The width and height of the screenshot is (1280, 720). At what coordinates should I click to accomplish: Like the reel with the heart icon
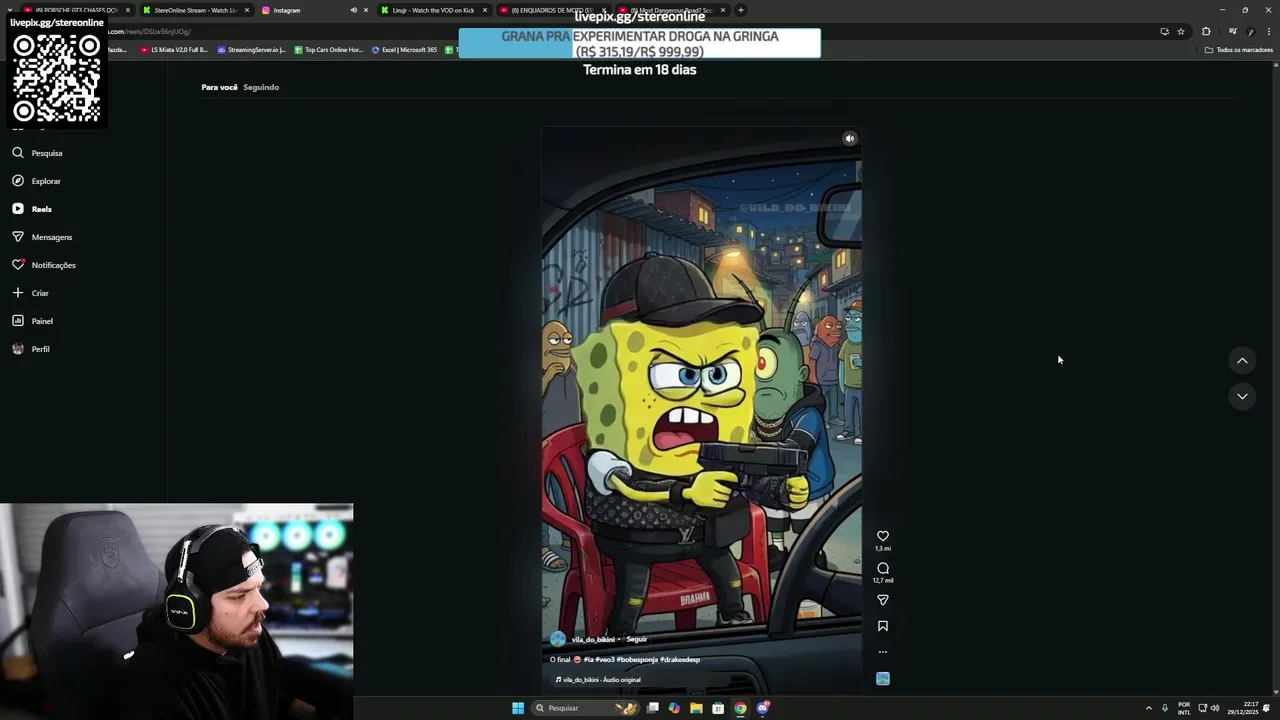pyautogui.click(x=883, y=536)
